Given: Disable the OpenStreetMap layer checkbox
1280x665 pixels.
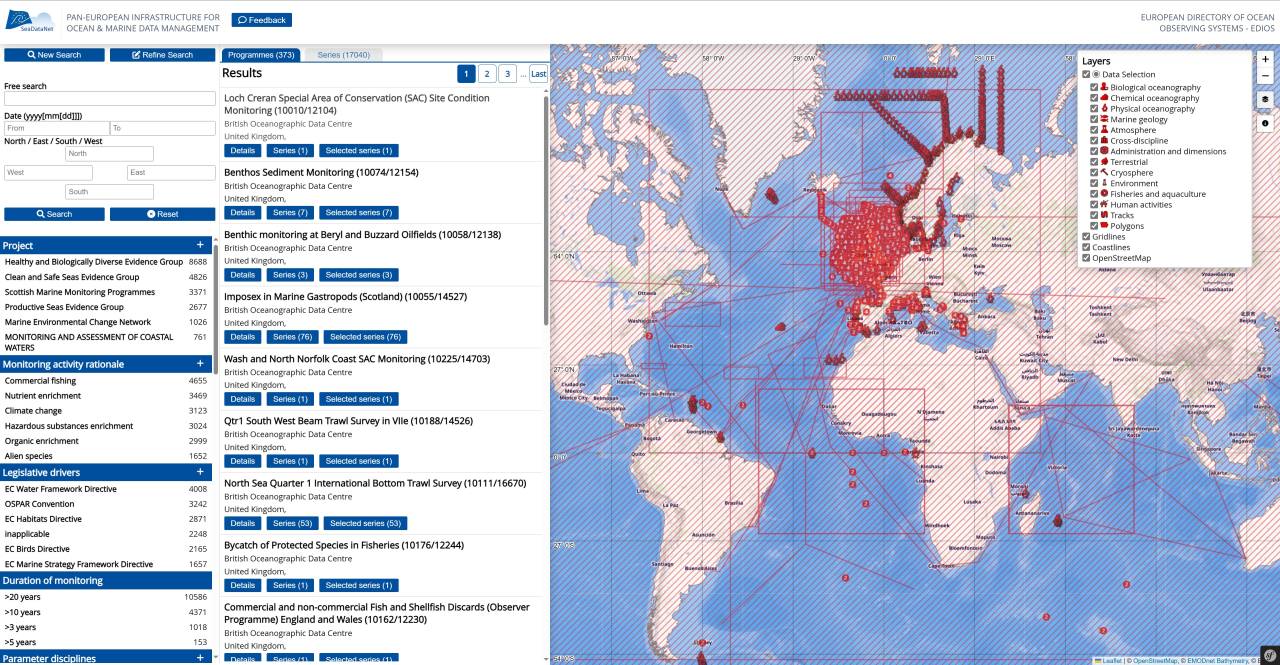Looking at the screenshot, I should (1086, 256).
